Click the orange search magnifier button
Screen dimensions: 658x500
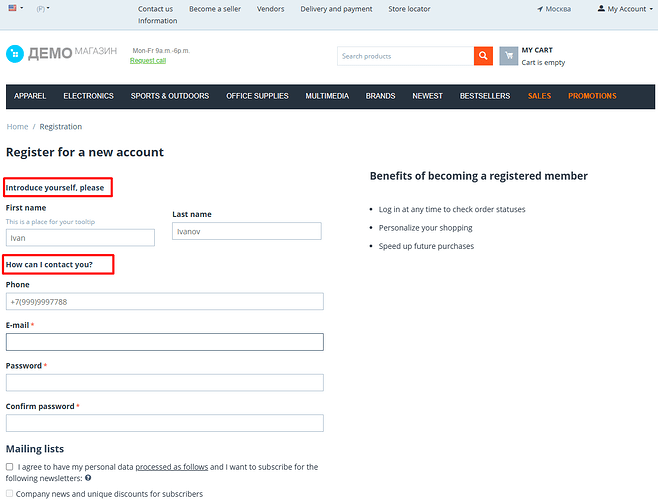483,56
